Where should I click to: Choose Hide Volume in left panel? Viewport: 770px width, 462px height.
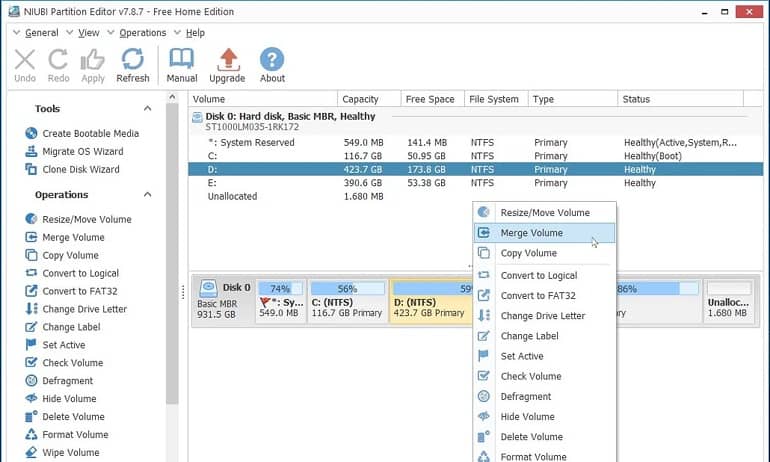60,399
